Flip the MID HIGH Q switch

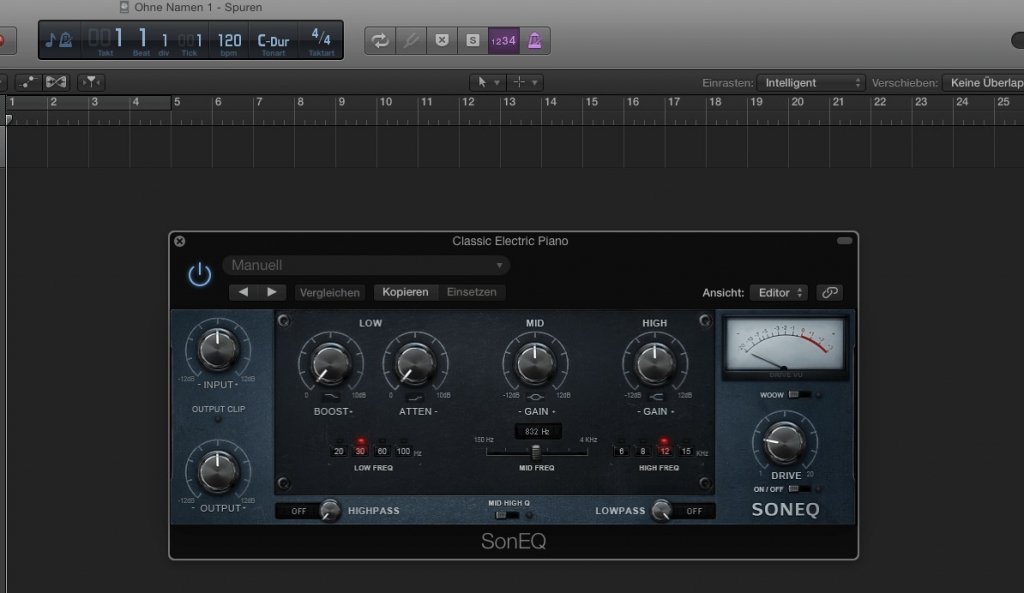click(507, 515)
